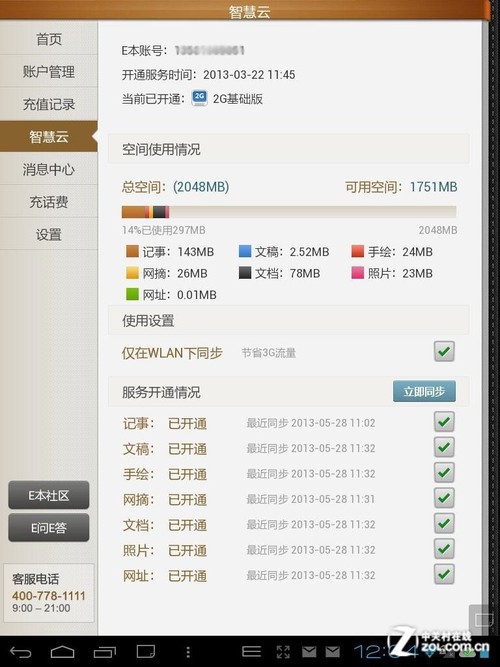The image size is (500, 667).
Task: Toggle sync checkbox for 记事
Action: 444,422
